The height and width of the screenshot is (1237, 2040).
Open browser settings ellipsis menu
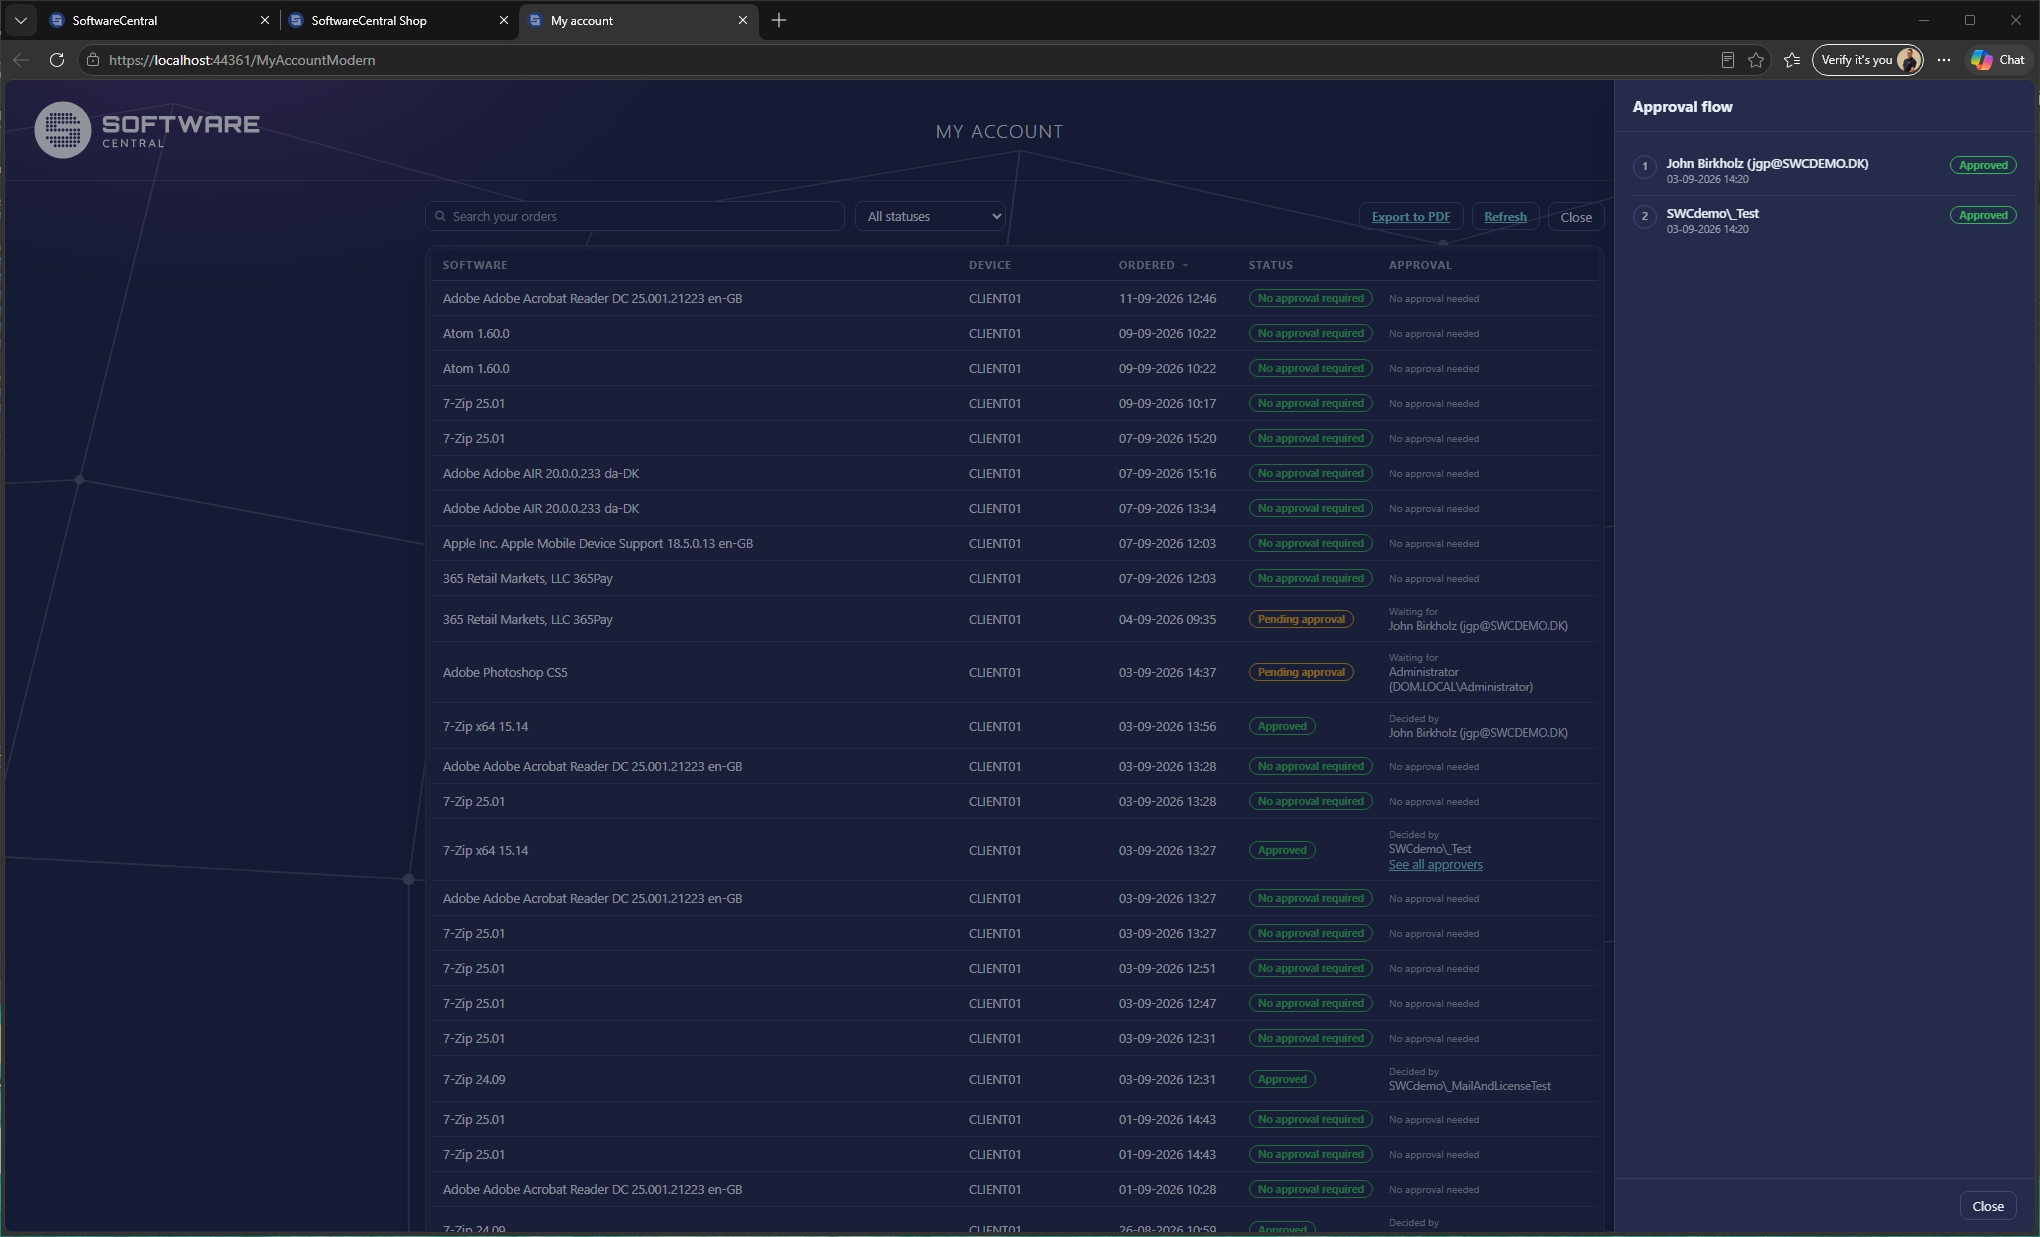pyautogui.click(x=1944, y=60)
